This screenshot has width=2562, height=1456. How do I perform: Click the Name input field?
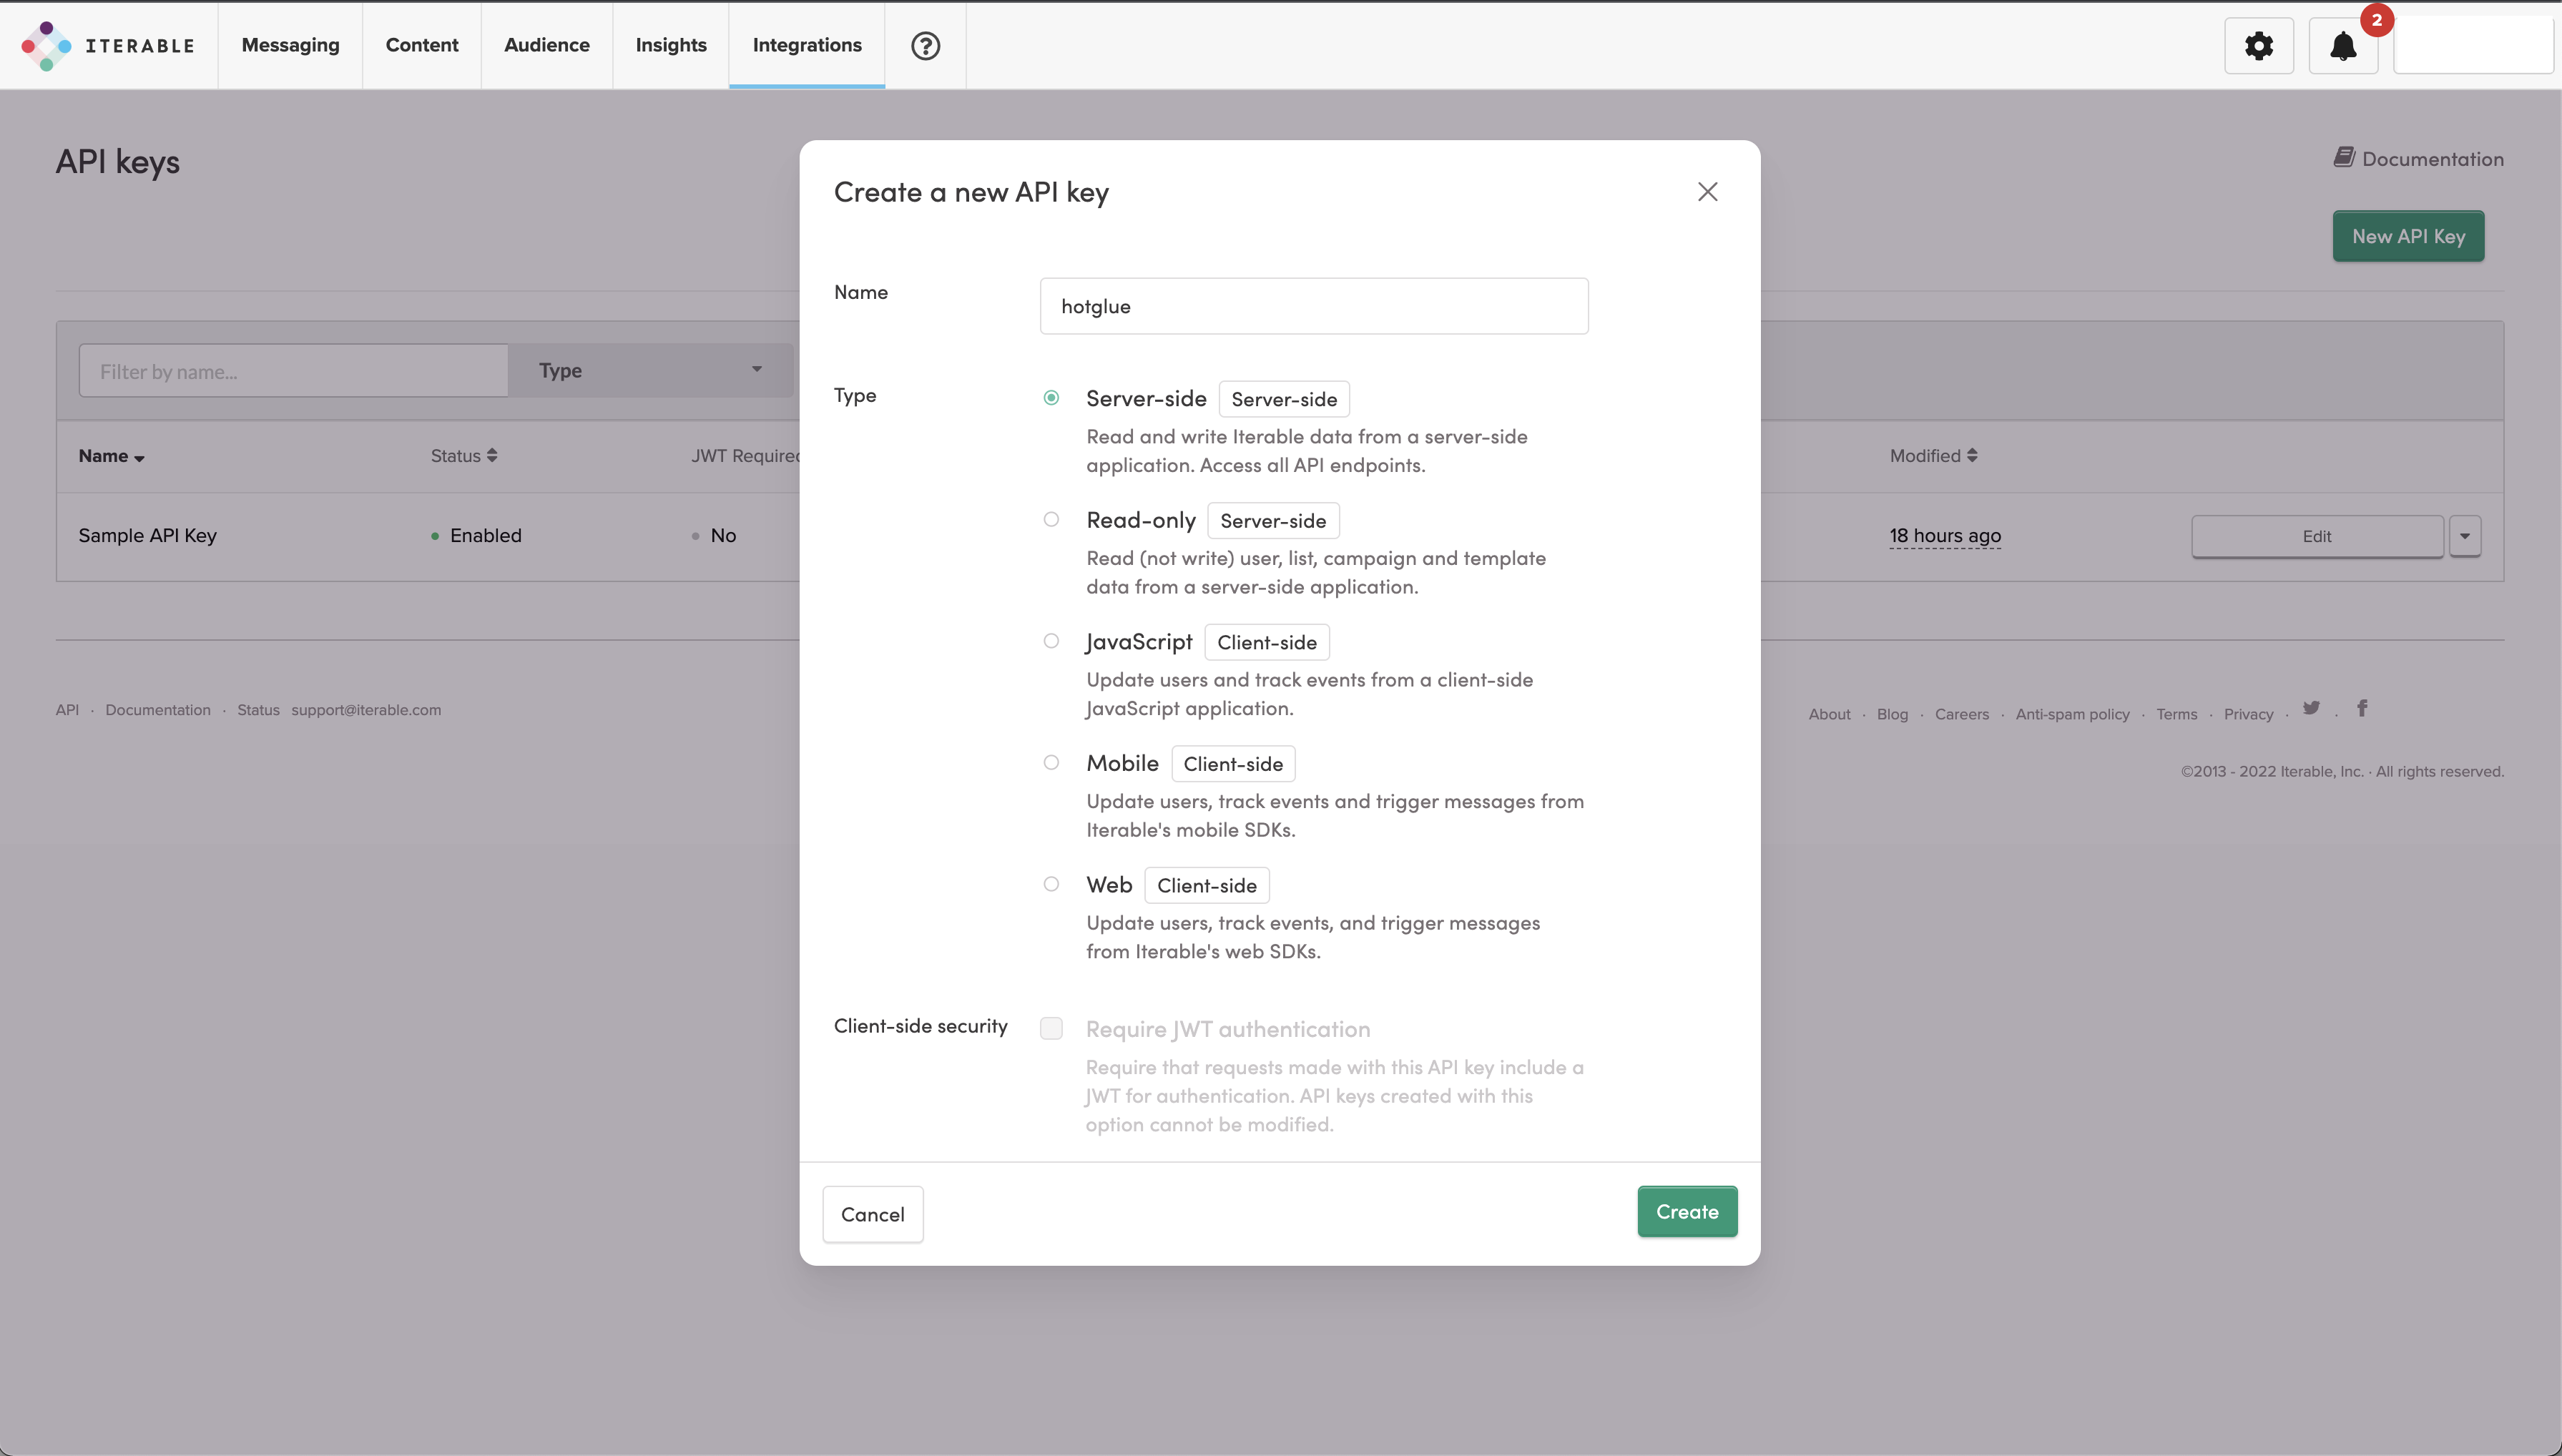pyautogui.click(x=1313, y=306)
